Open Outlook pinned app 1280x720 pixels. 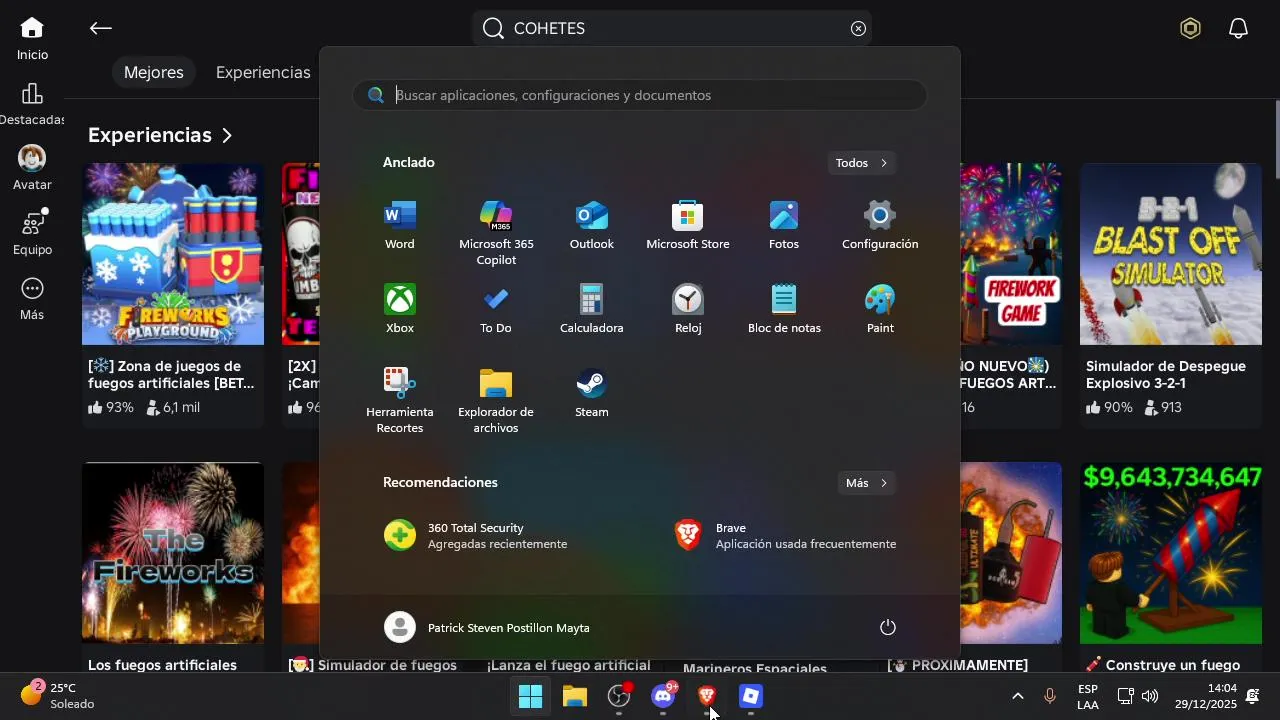[x=592, y=226]
